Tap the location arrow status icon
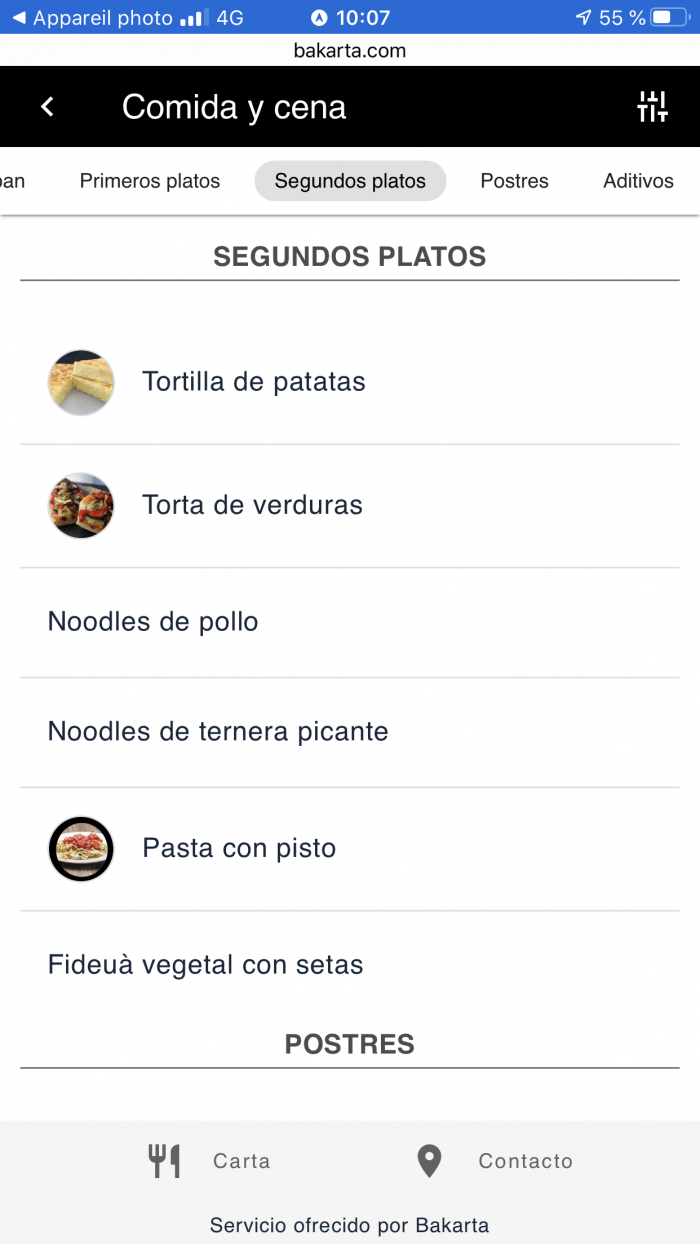 point(584,18)
